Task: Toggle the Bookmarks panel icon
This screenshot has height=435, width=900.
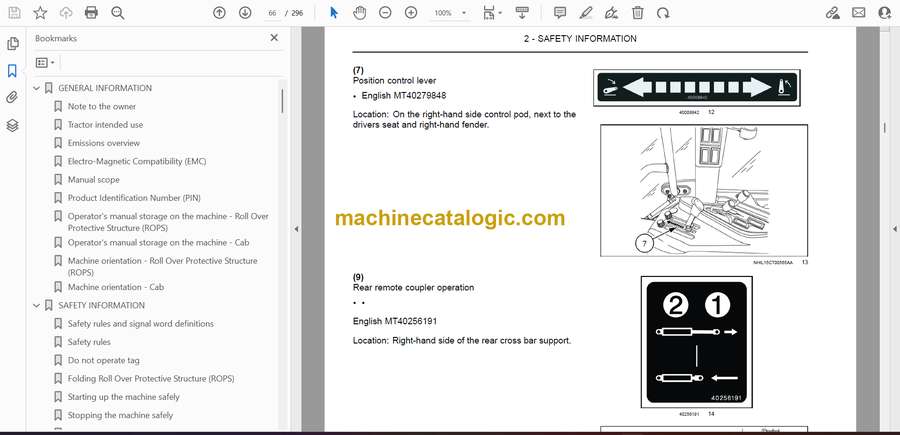Action: point(12,71)
